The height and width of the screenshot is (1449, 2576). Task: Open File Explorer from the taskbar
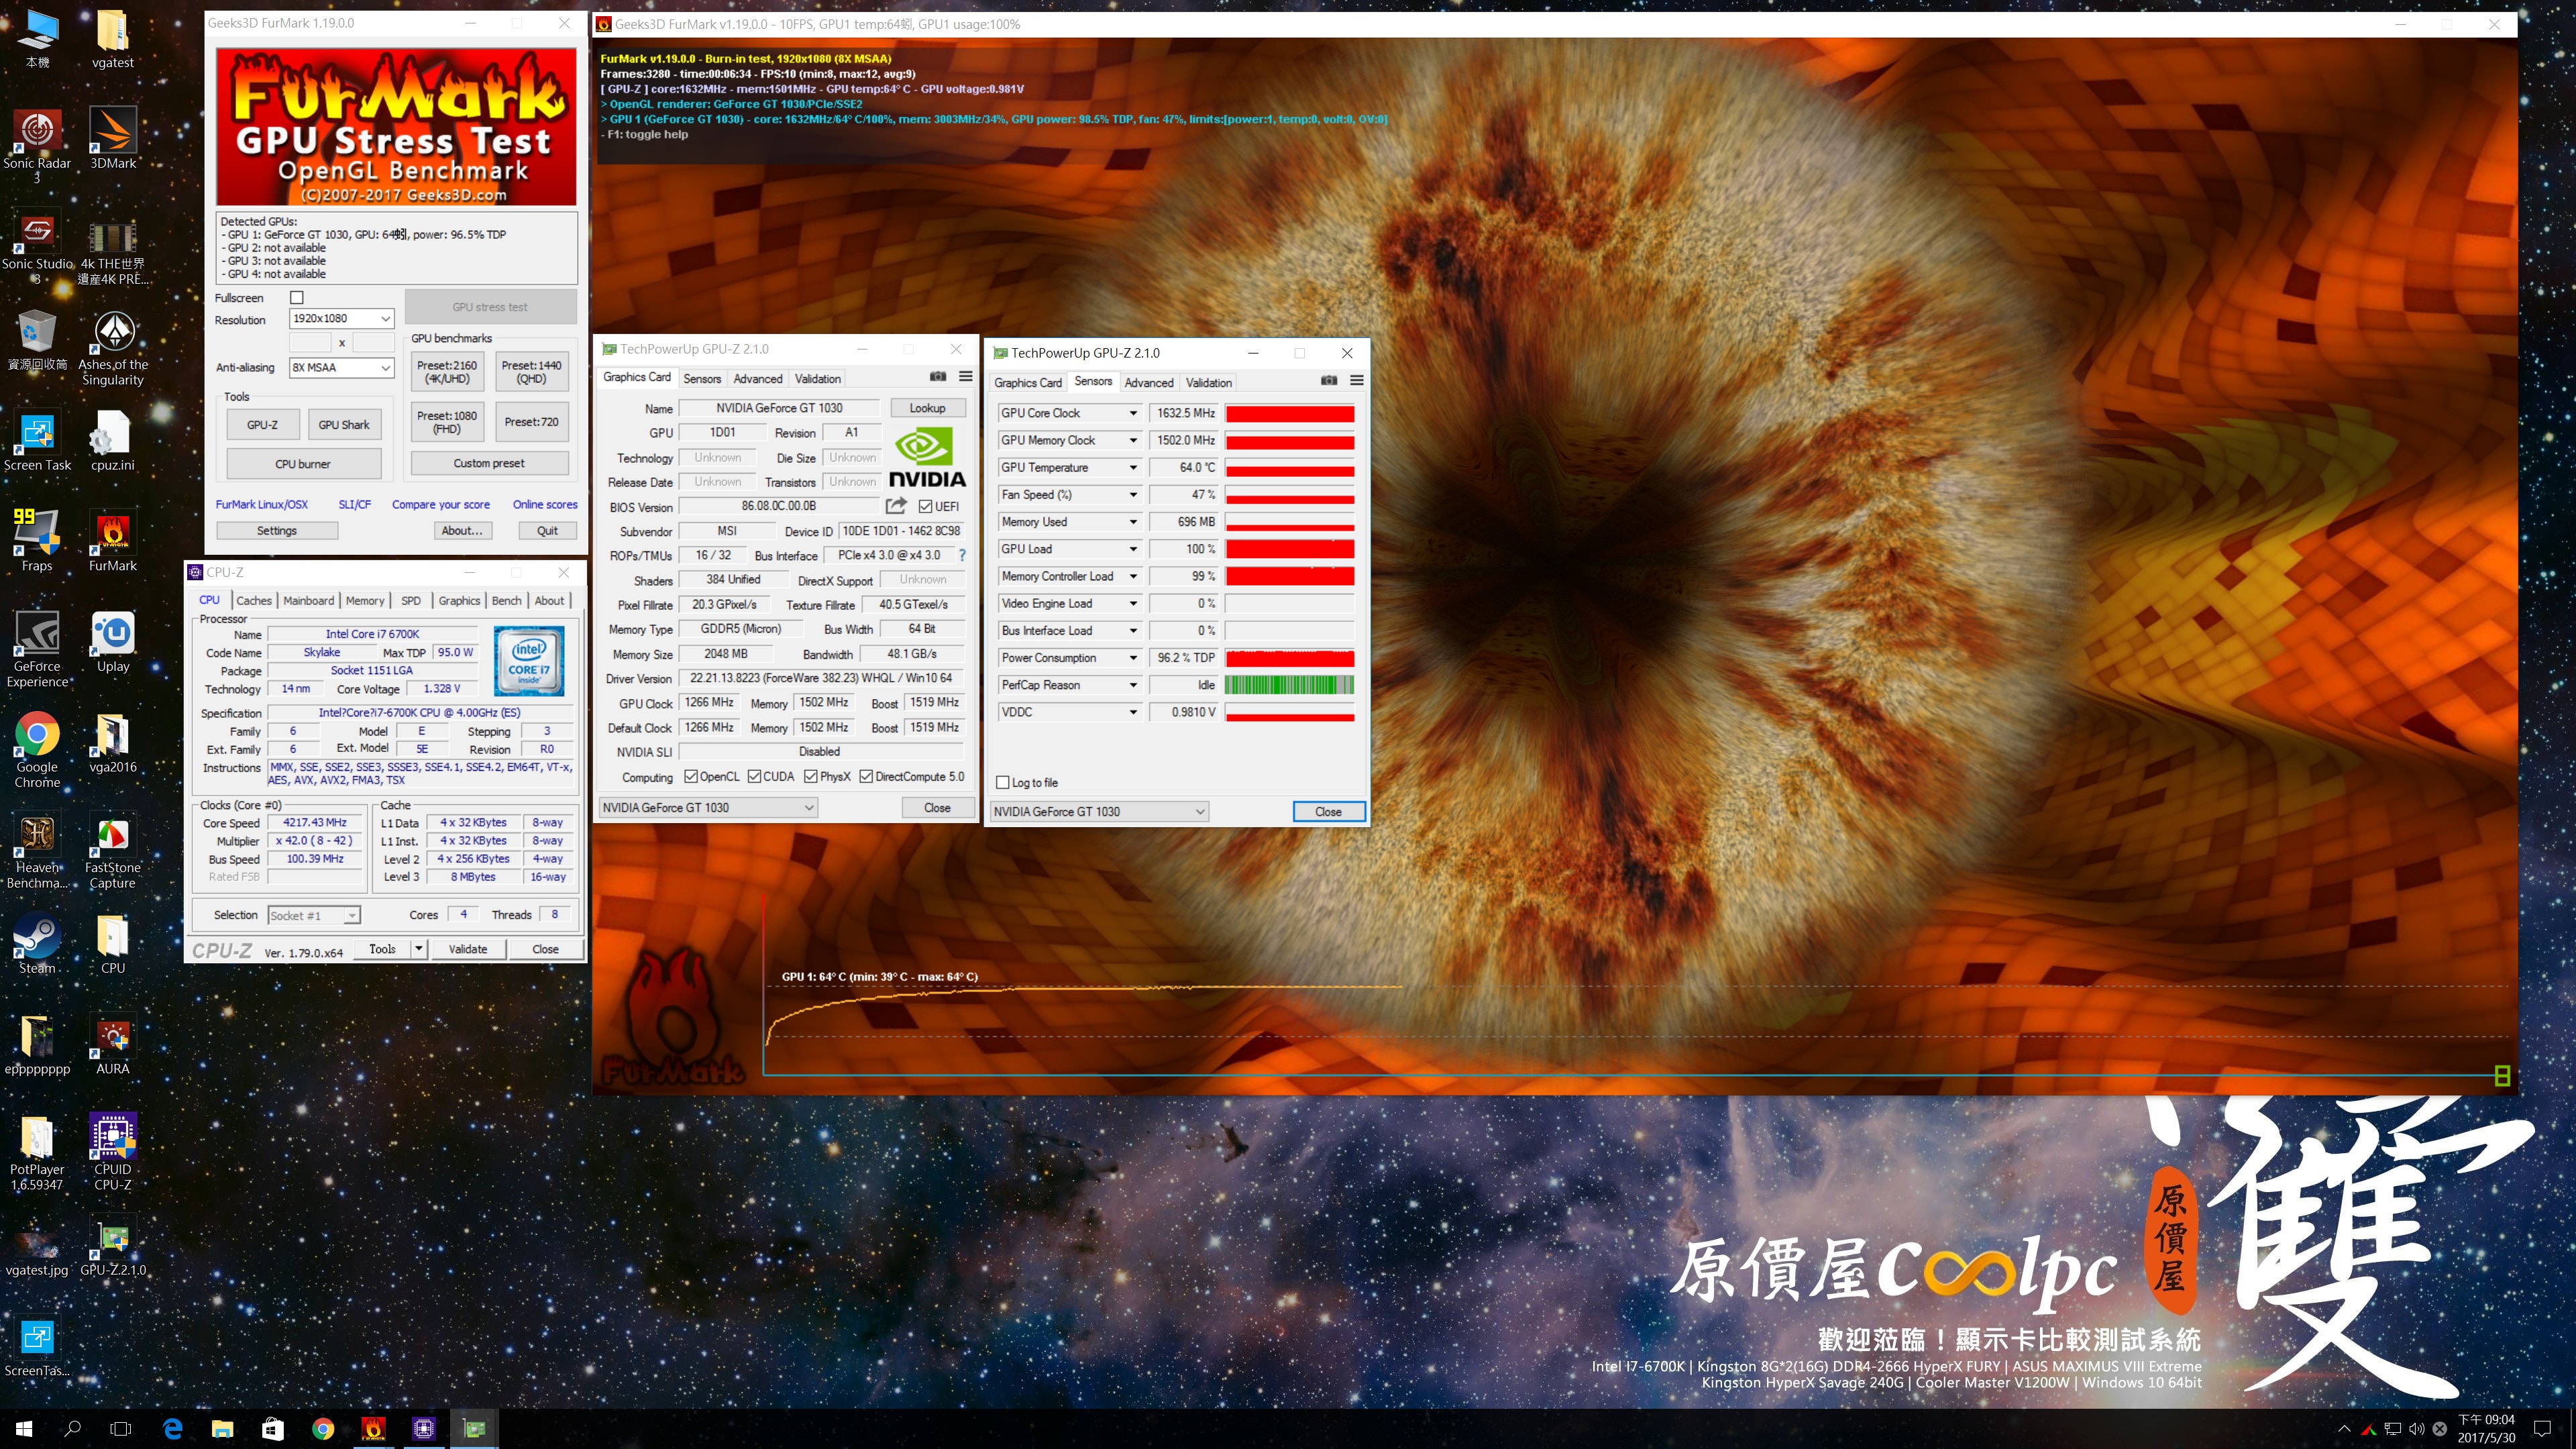pos(222,1428)
